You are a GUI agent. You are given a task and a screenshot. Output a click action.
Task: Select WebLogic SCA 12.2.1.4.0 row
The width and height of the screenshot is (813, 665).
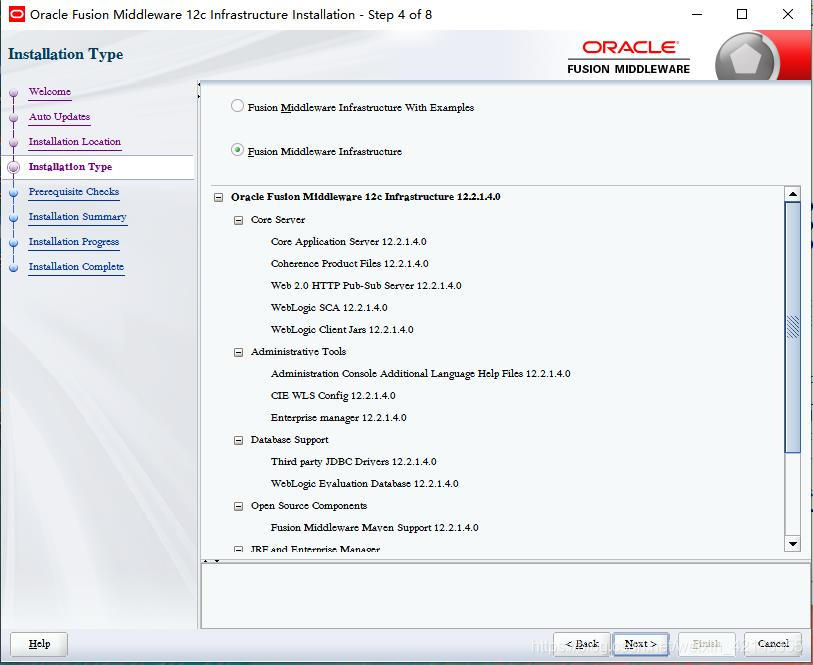[x=329, y=308]
